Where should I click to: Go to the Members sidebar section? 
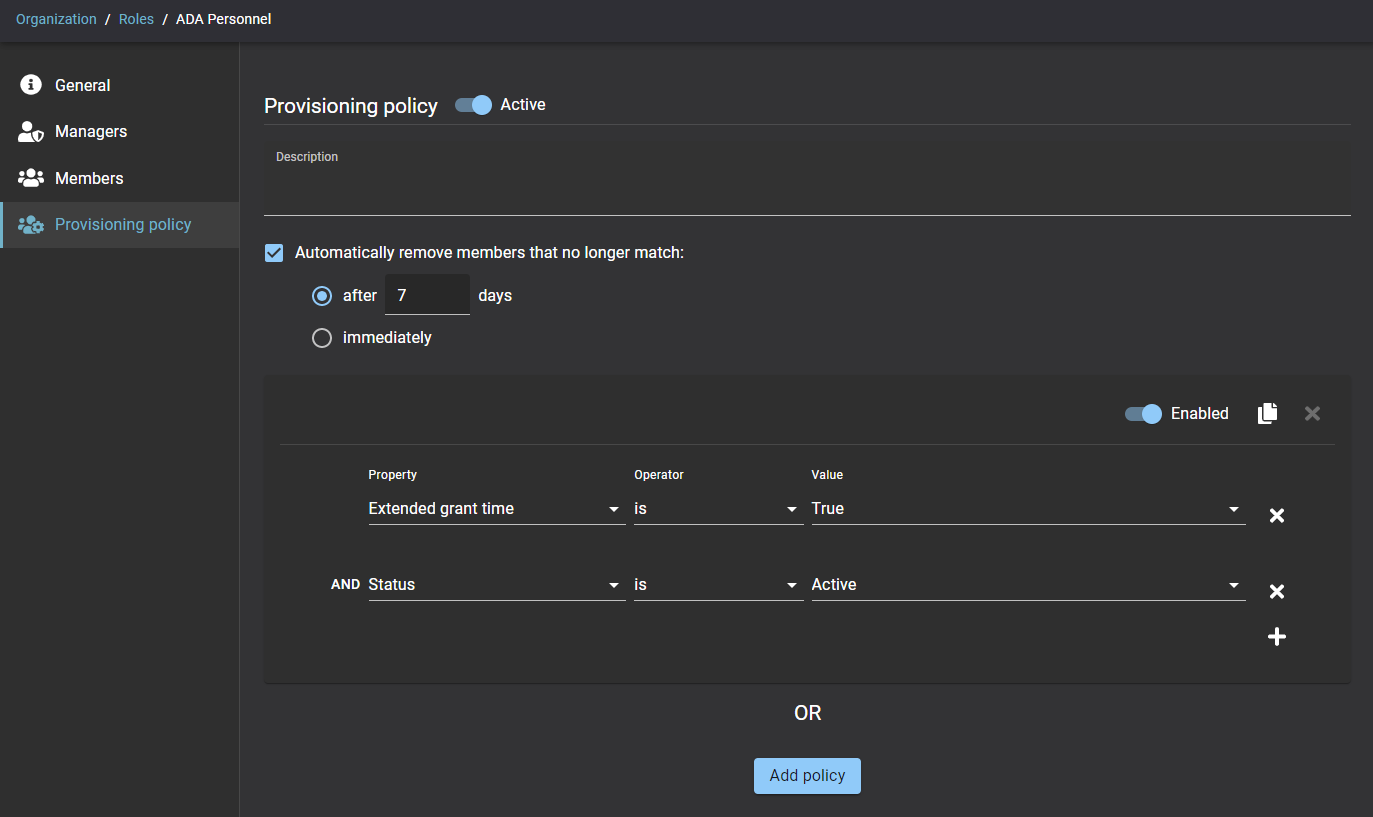pyautogui.click(x=89, y=178)
